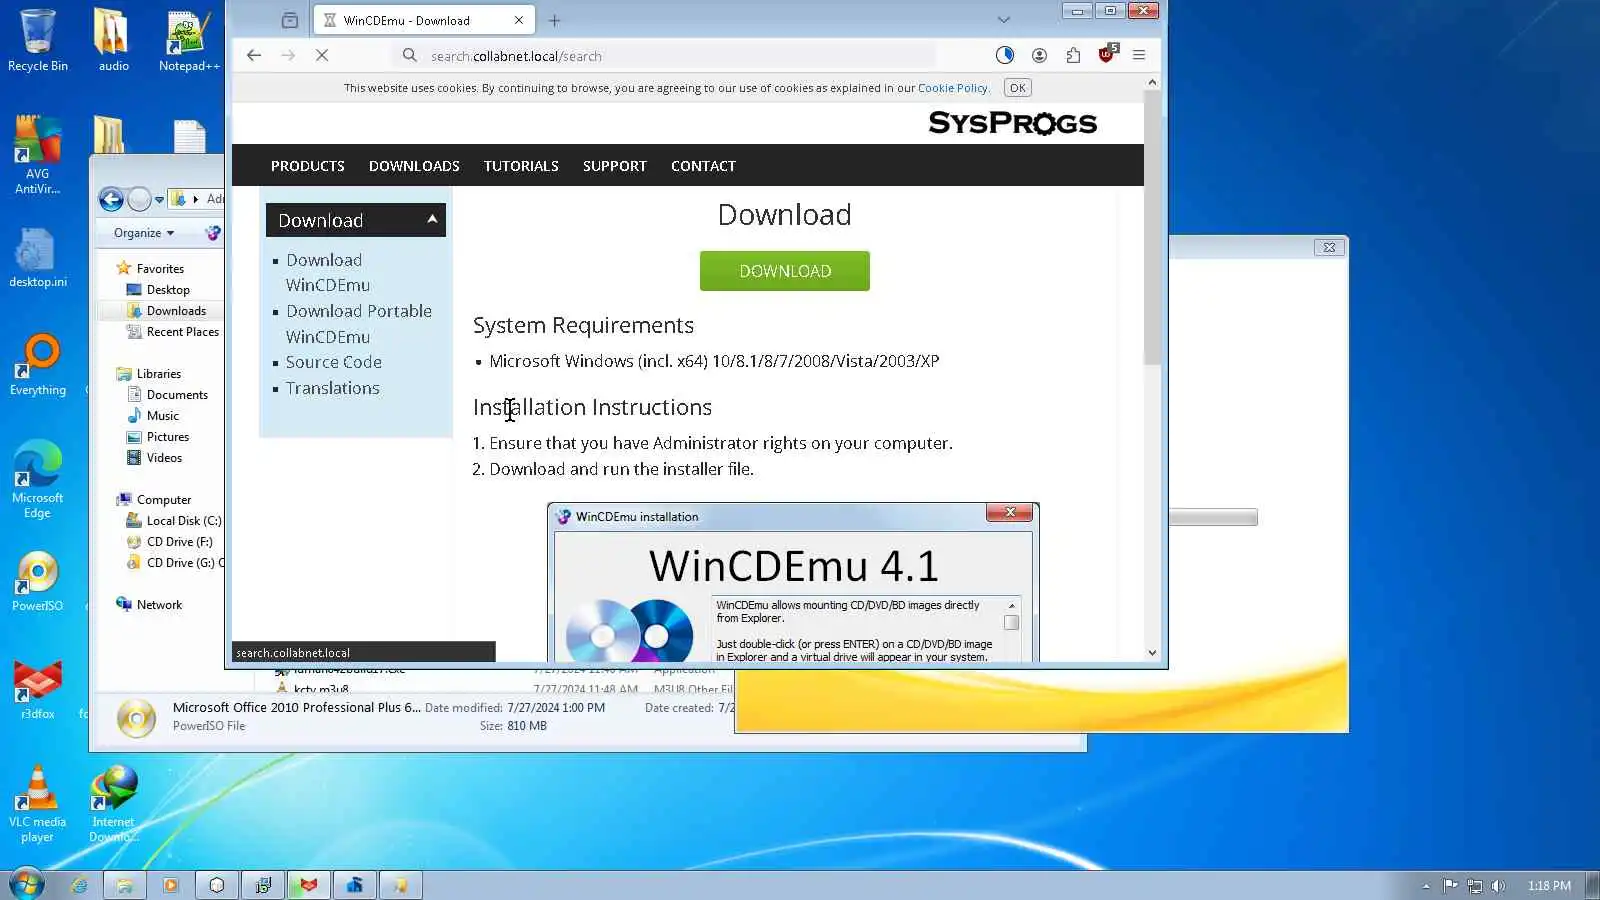Open the Action Center flag icon
The width and height of the screenshot is (1600, 900).
(x=1451, y=886)
